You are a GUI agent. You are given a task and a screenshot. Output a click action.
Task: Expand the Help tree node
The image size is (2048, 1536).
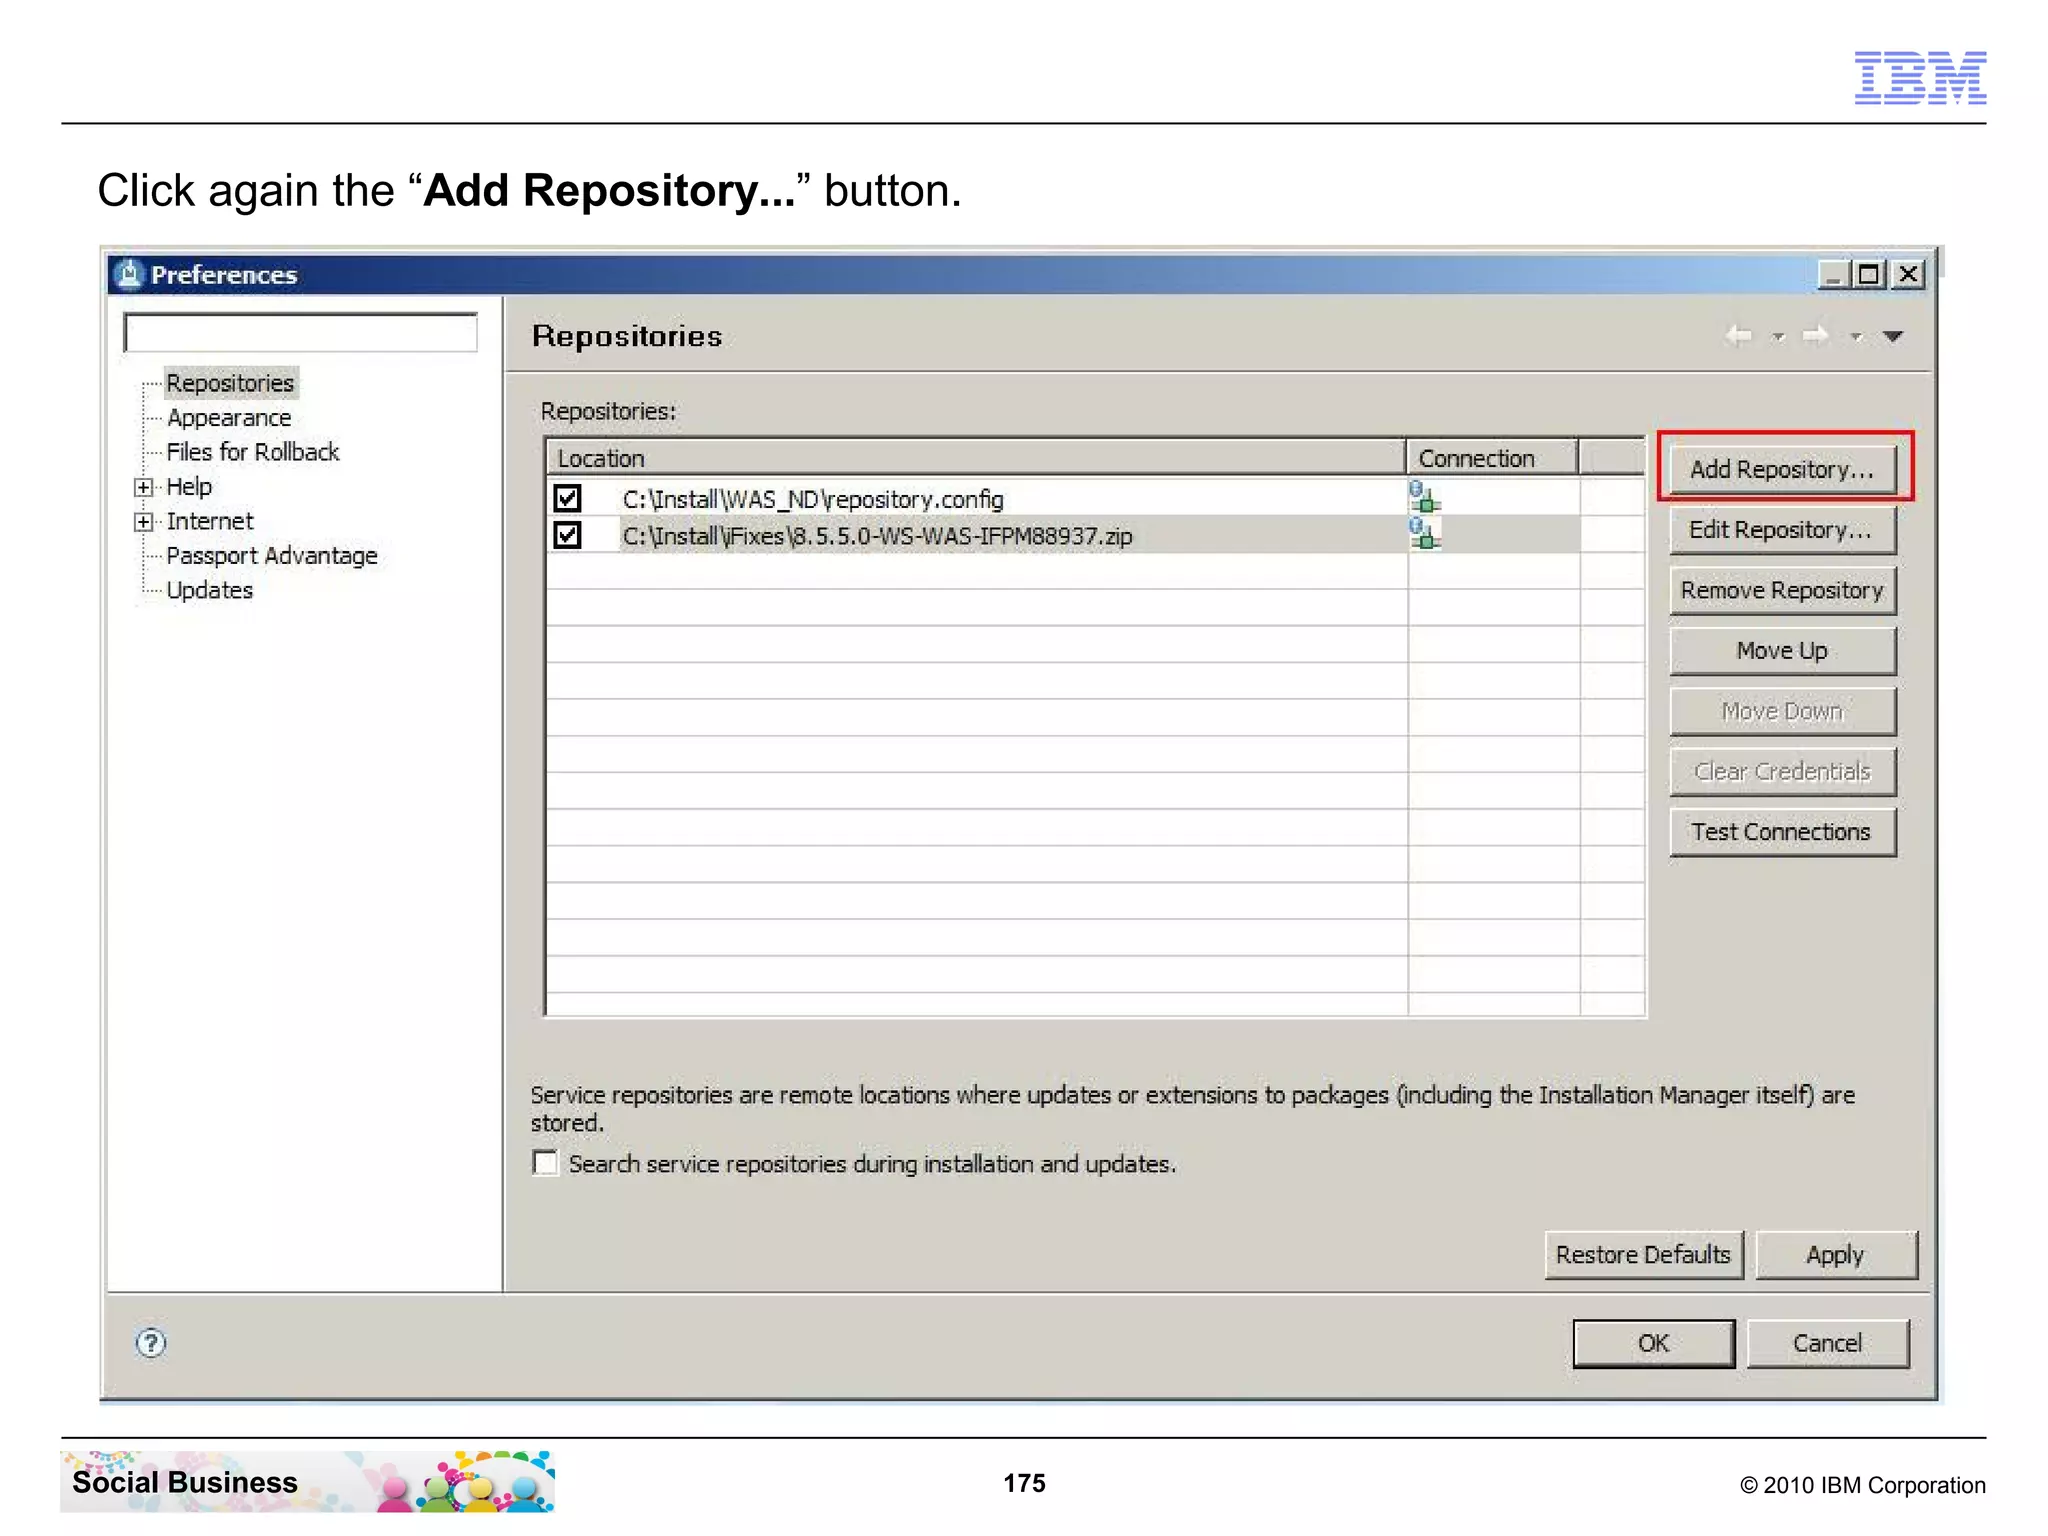[144, 487]
